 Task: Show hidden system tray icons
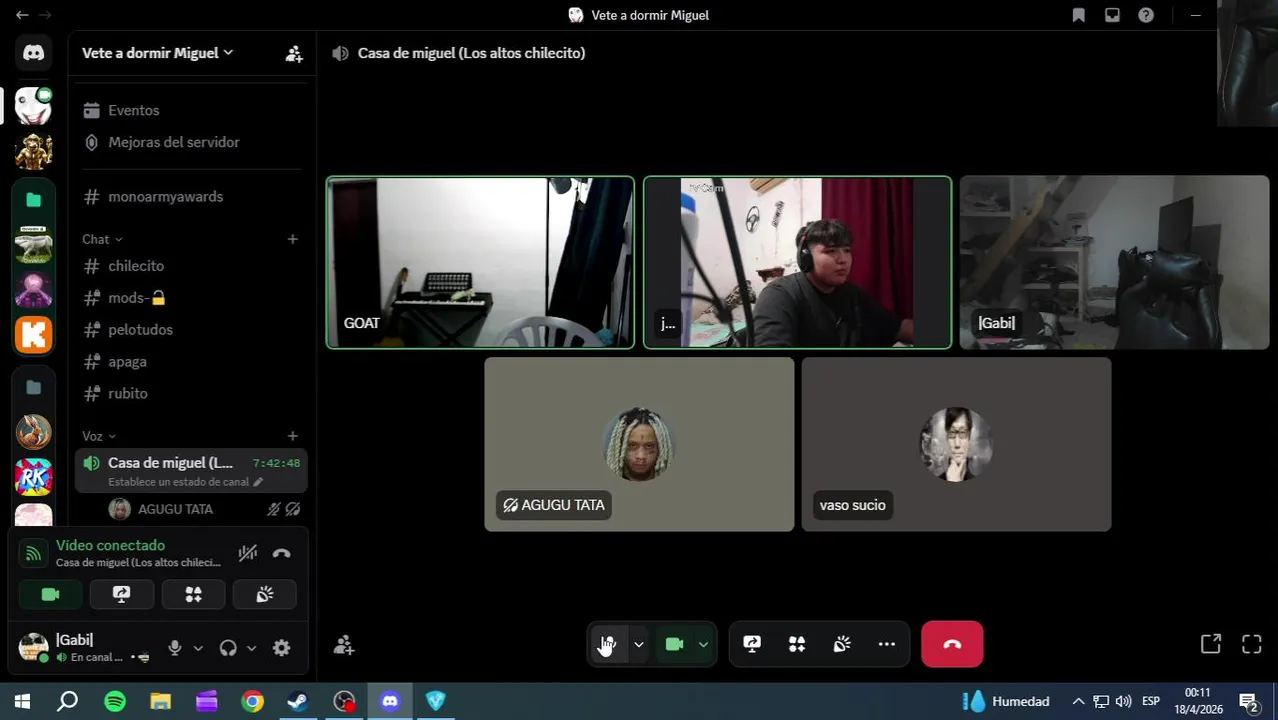(1078, 702)
